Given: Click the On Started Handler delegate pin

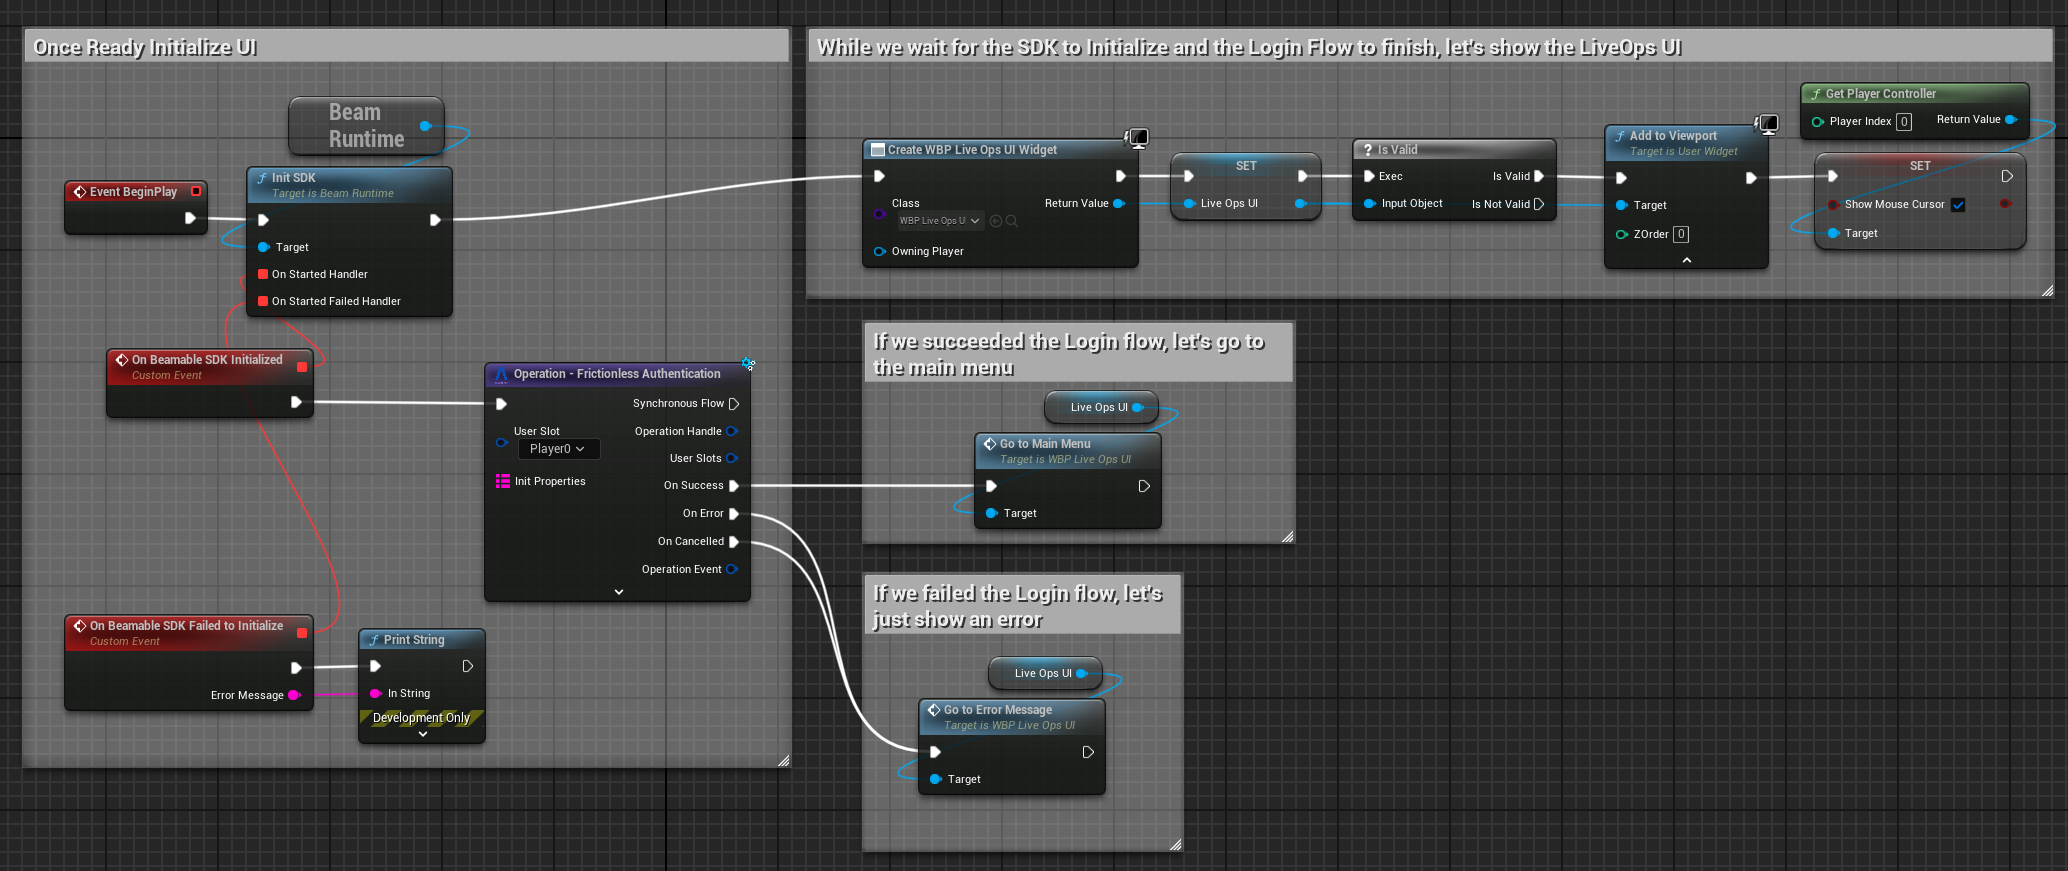Looking at the screenshot, I should [x=263, y=274].
